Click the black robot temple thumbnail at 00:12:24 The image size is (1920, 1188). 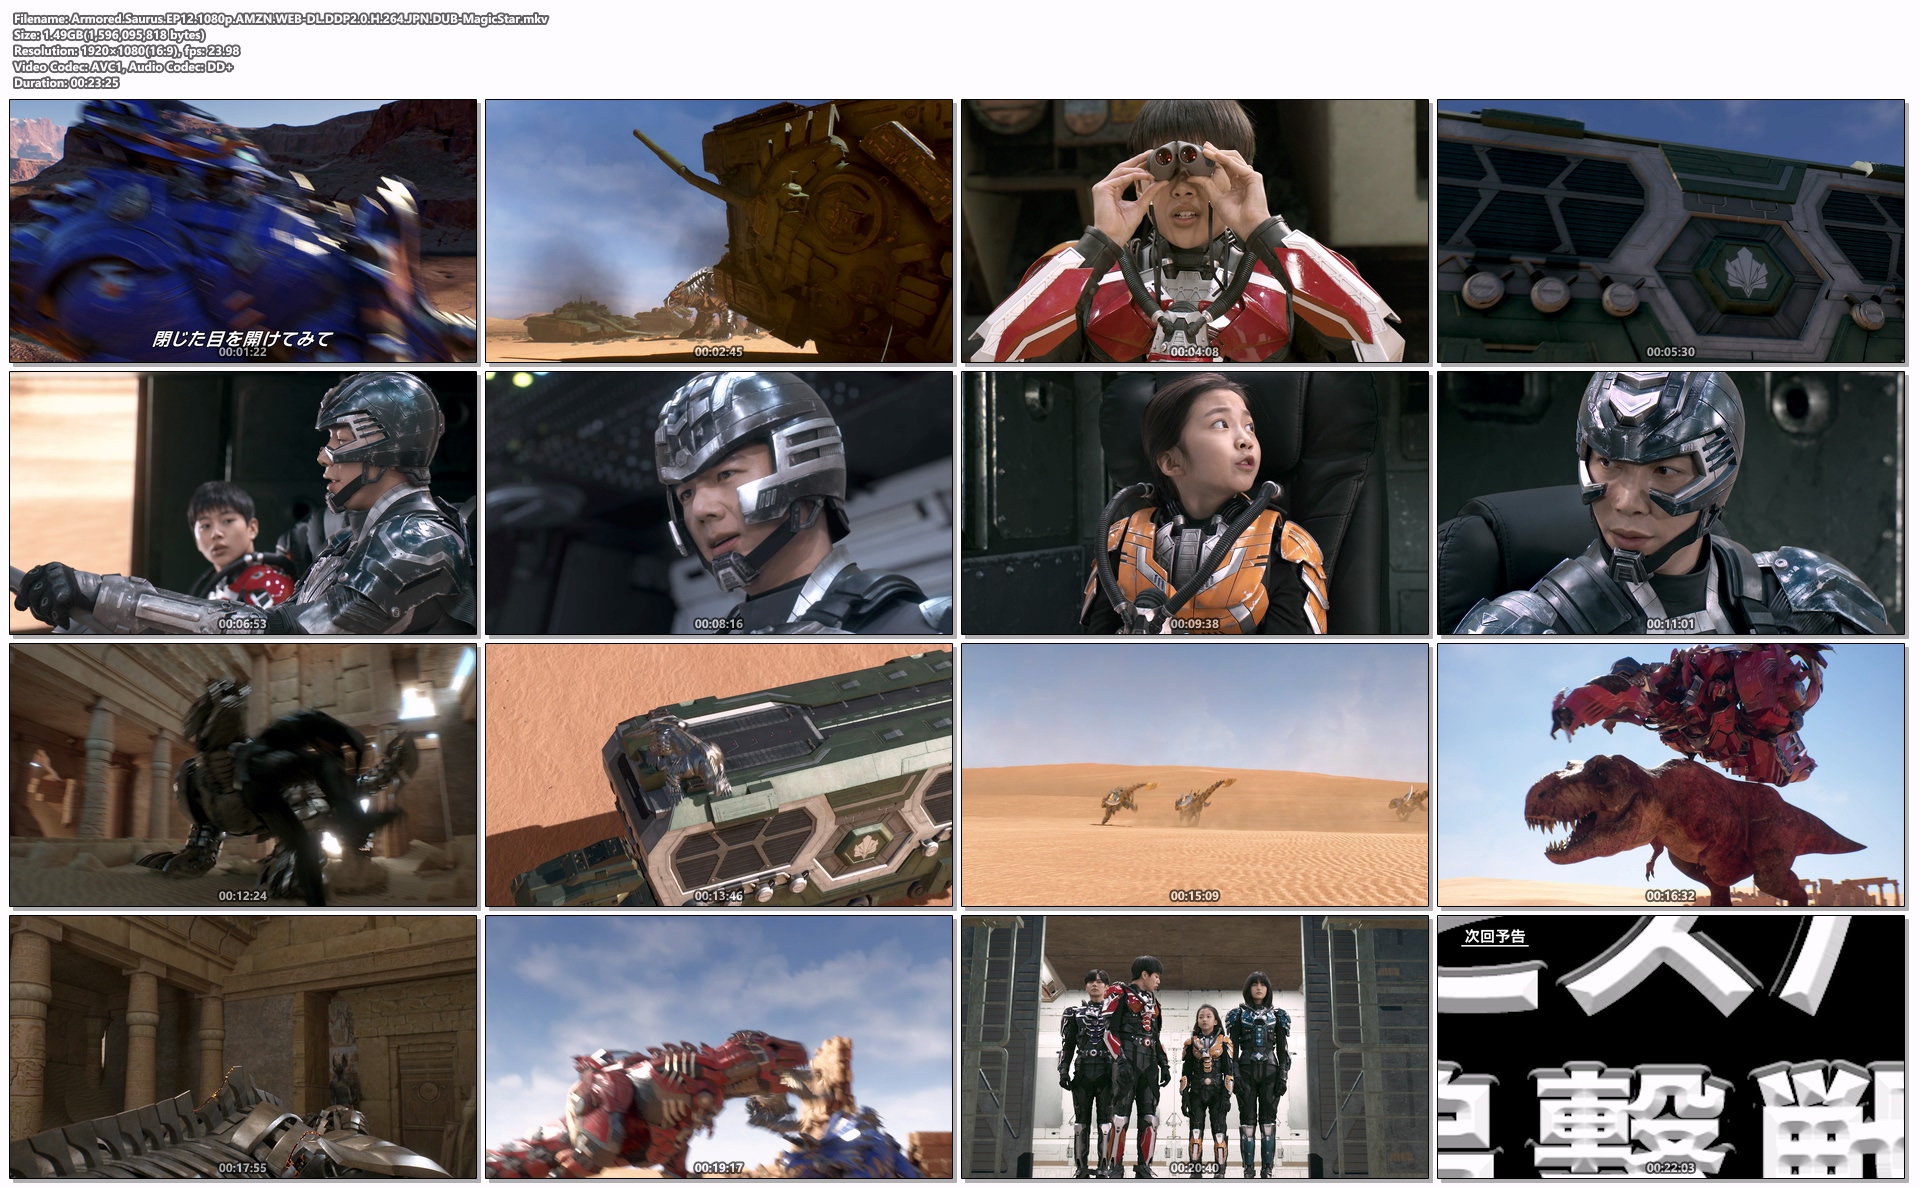click(x=243, y=775)
